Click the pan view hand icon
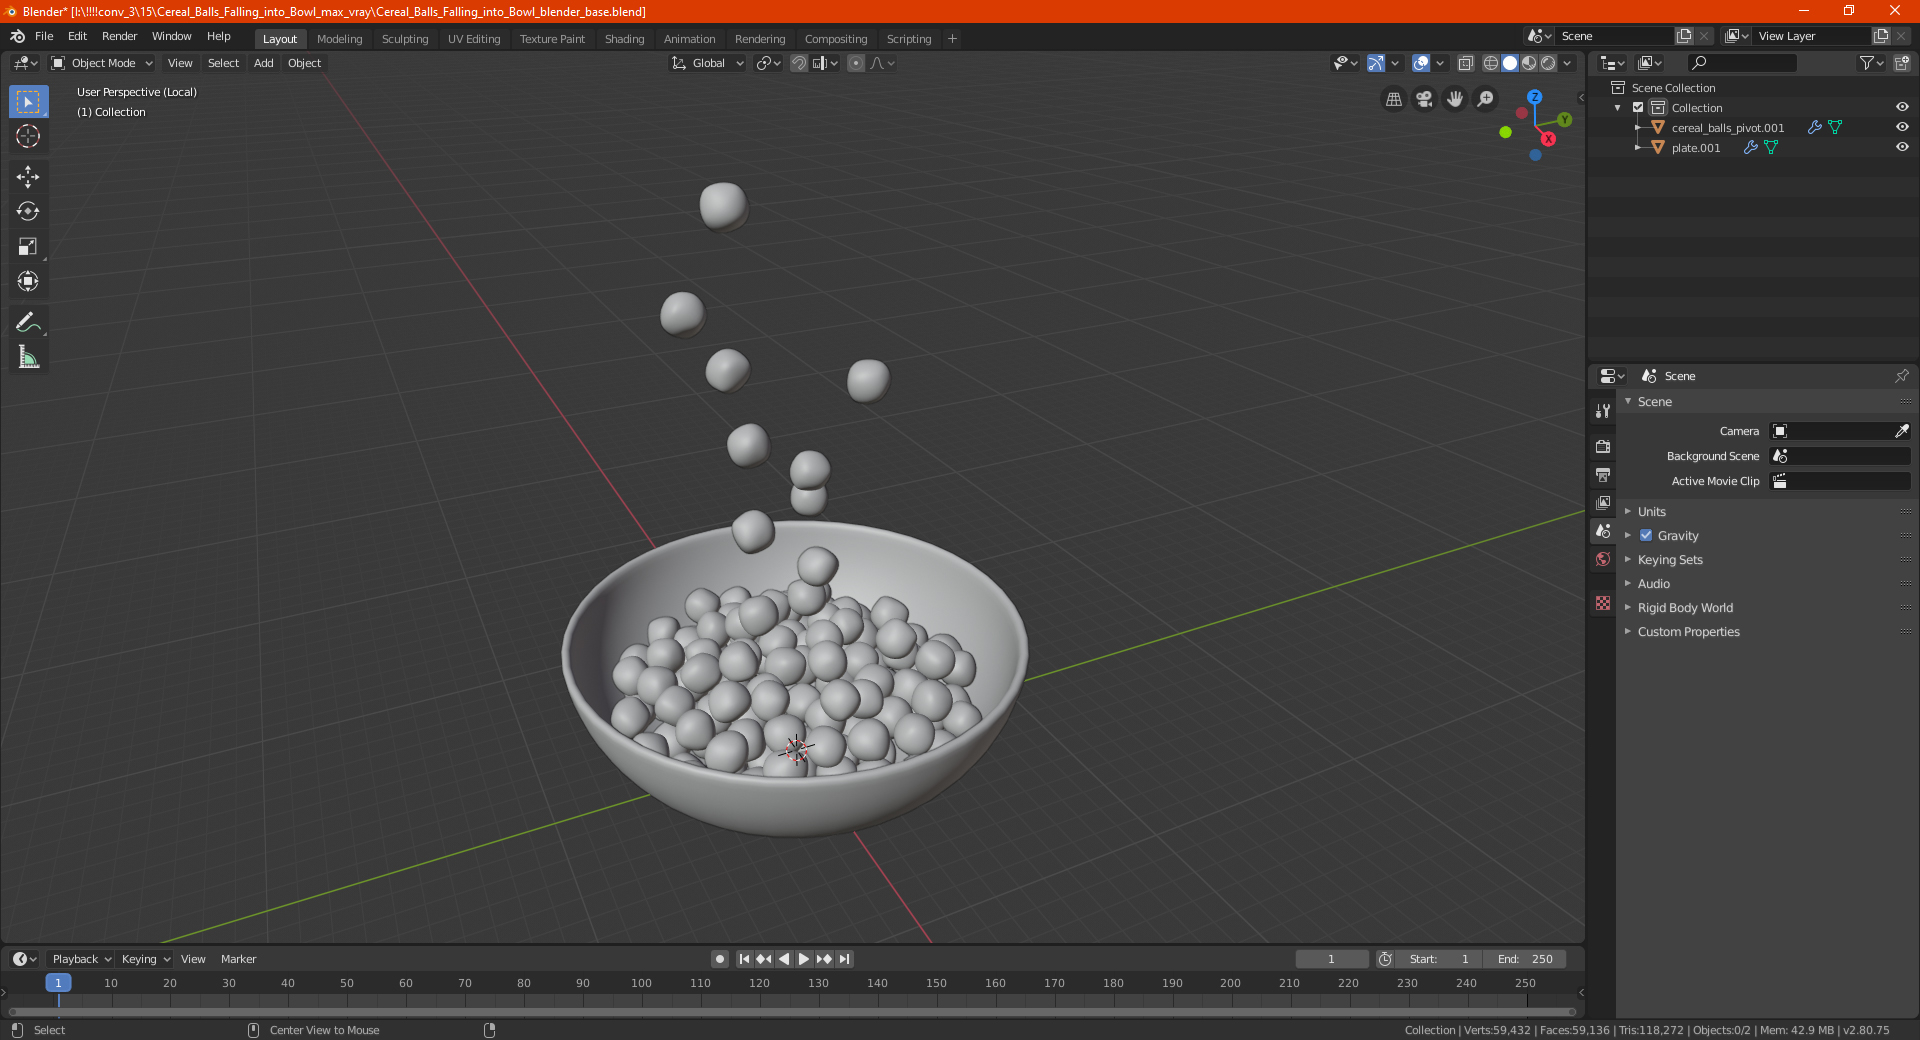 (1455, 99)
